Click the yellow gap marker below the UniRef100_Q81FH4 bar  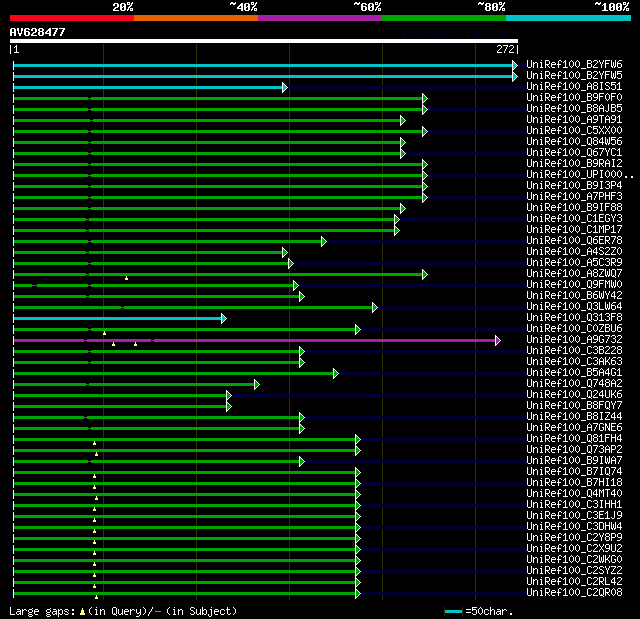coord(94,443)
